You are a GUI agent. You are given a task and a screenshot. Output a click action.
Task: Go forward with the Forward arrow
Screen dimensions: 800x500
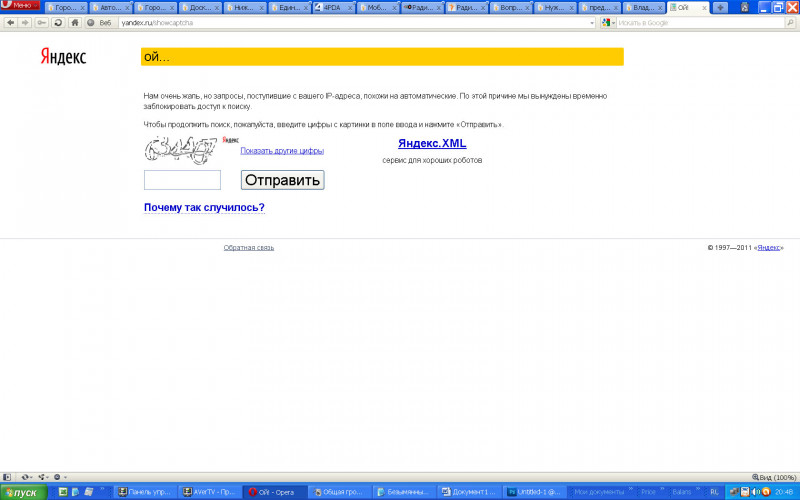24,22
